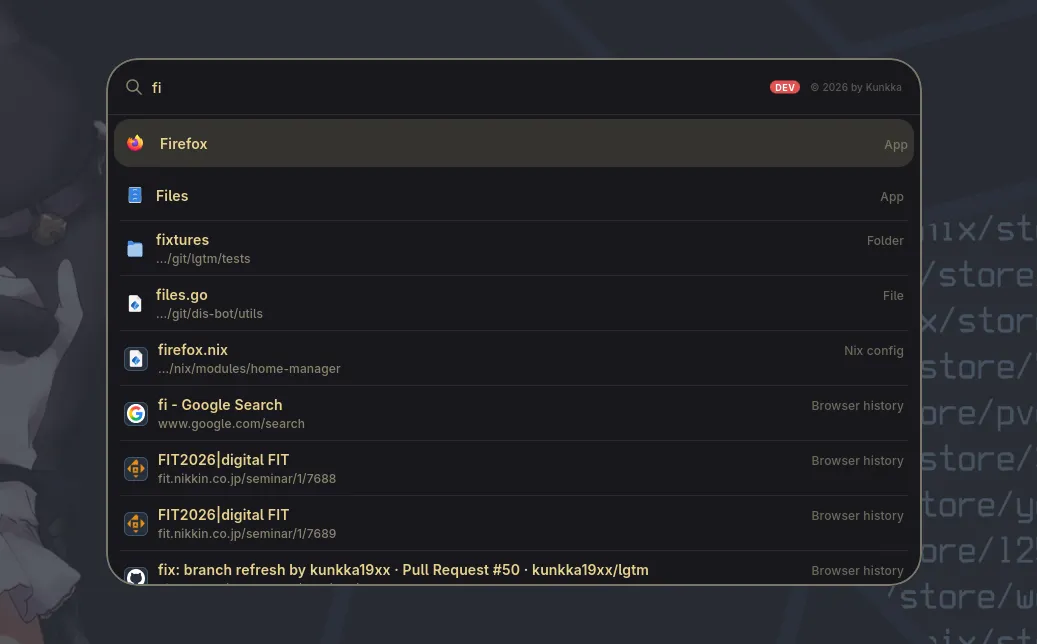Click the Nix config type label
This screenshot has width=1037, height=644.
(x=874, y=350)
